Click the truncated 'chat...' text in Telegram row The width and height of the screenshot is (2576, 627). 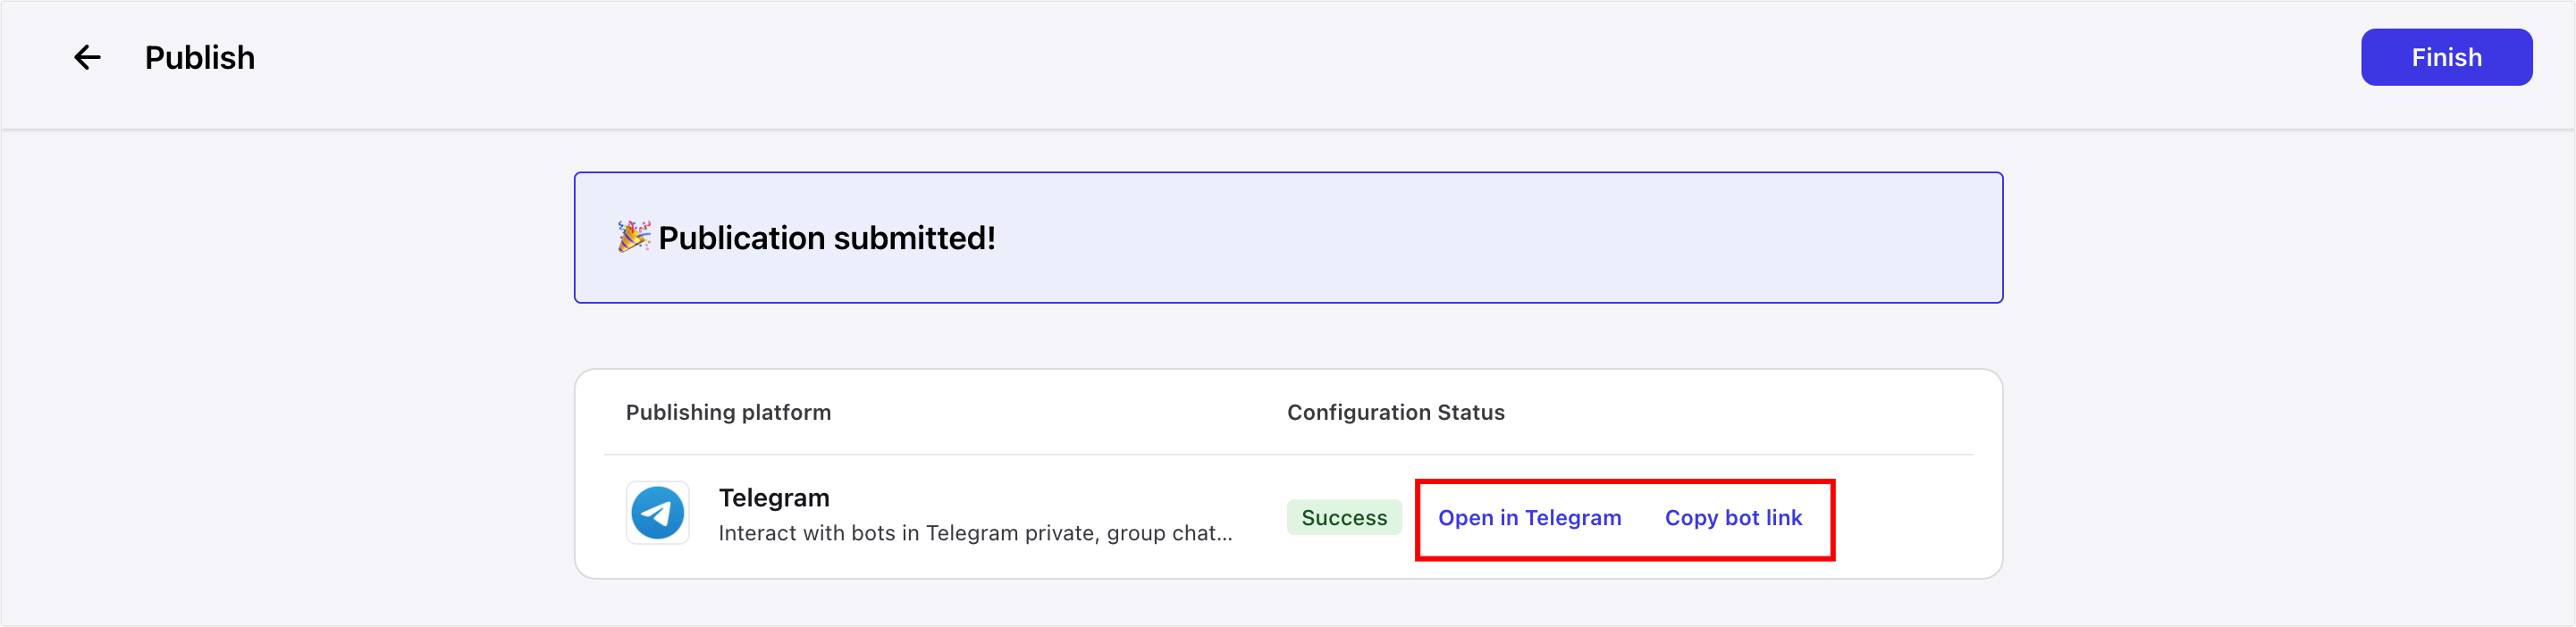[1201, 533]
